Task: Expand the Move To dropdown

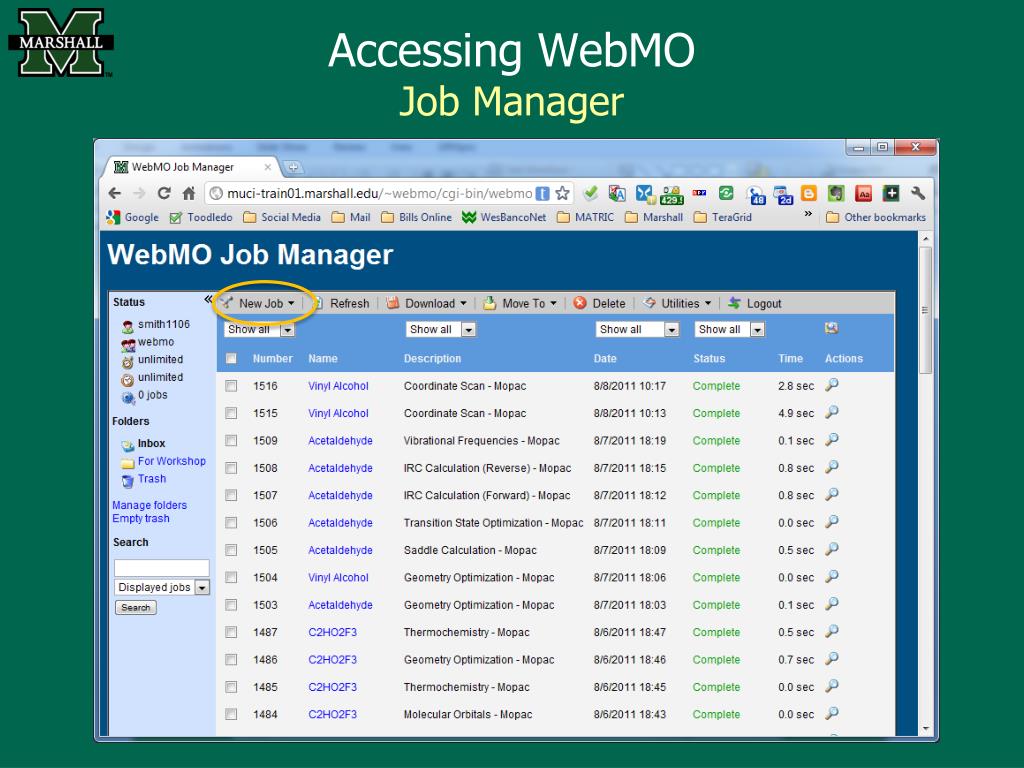Action: point(520,303)
